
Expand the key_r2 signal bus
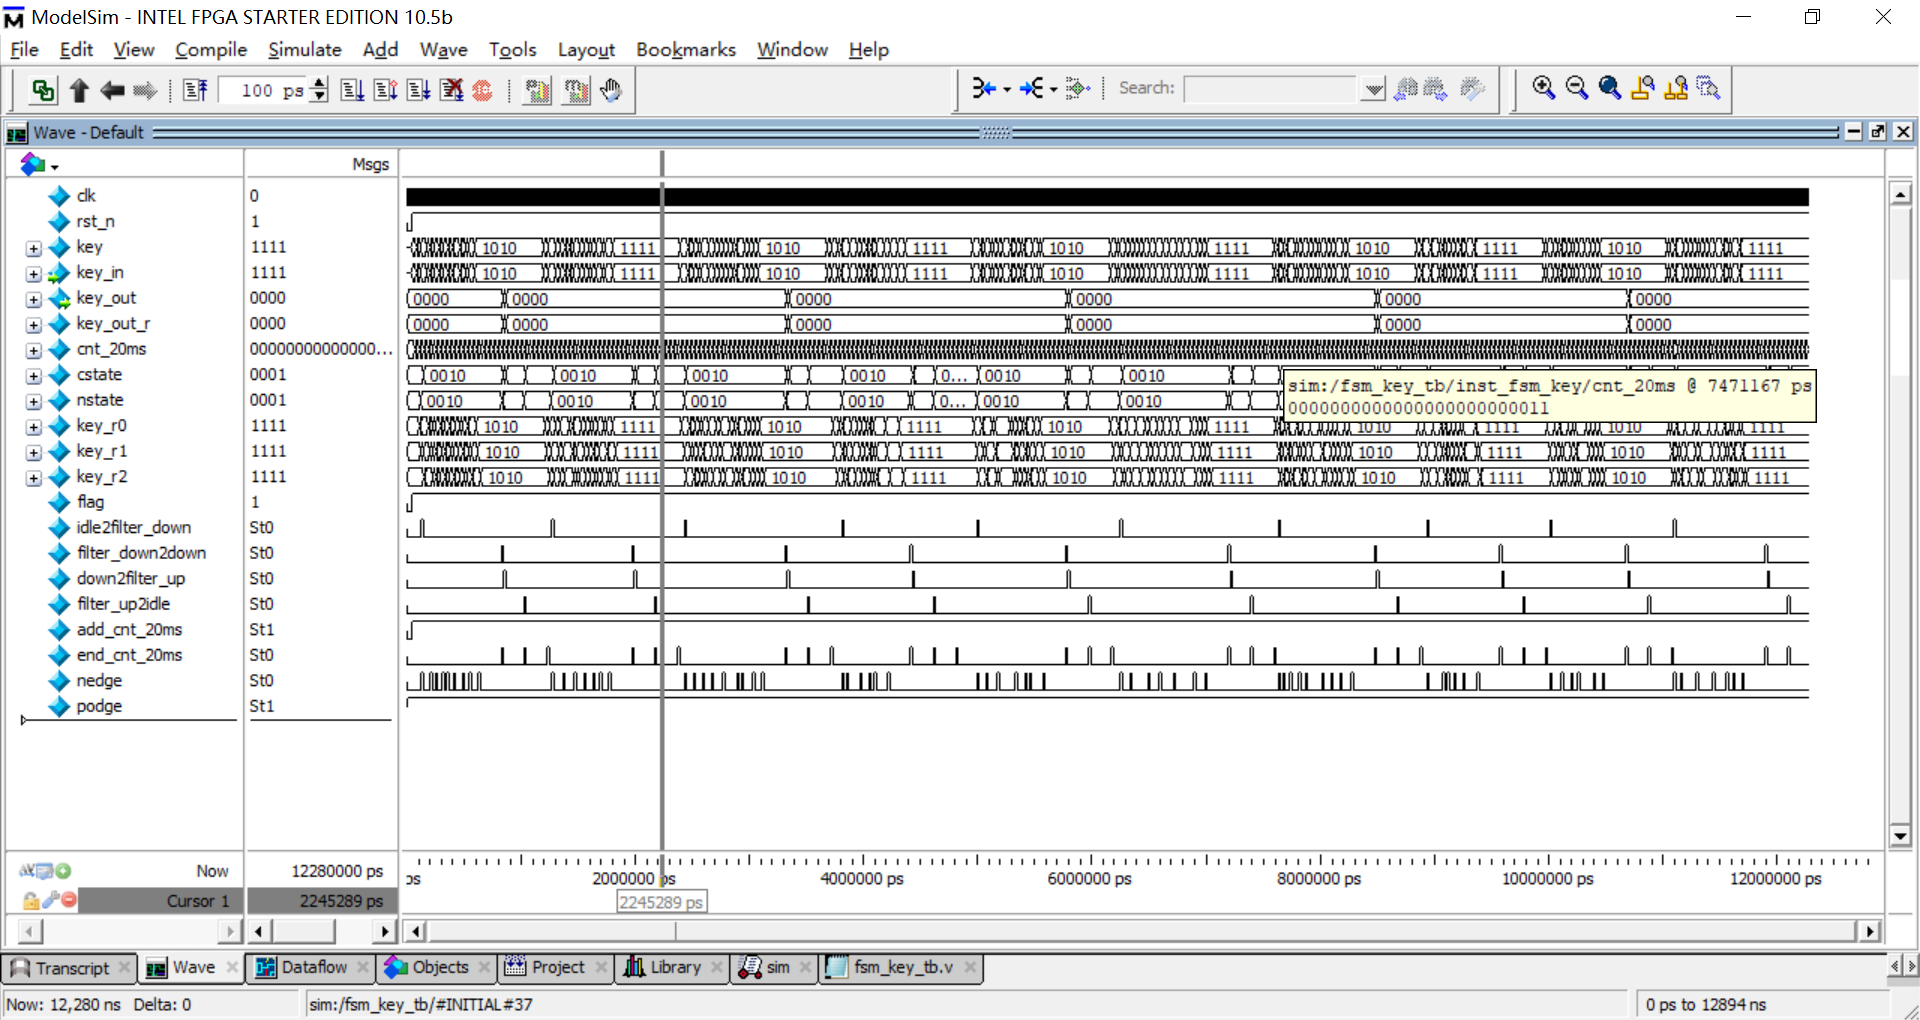click(x=34, y=478)
